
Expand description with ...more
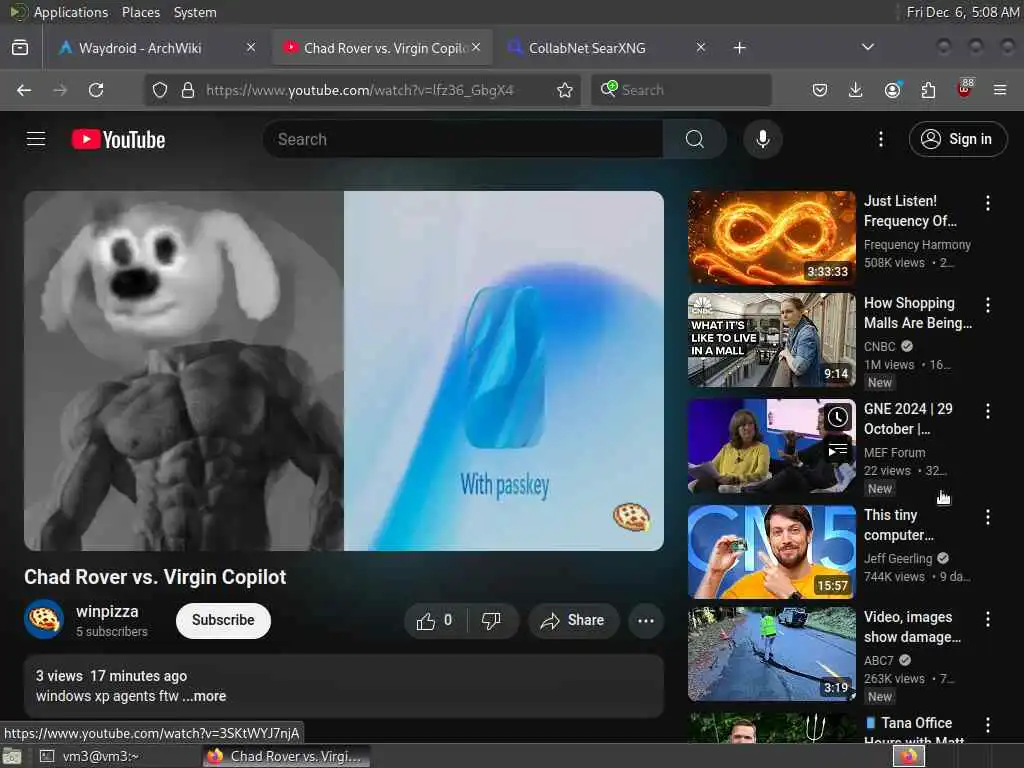point(204,696)
